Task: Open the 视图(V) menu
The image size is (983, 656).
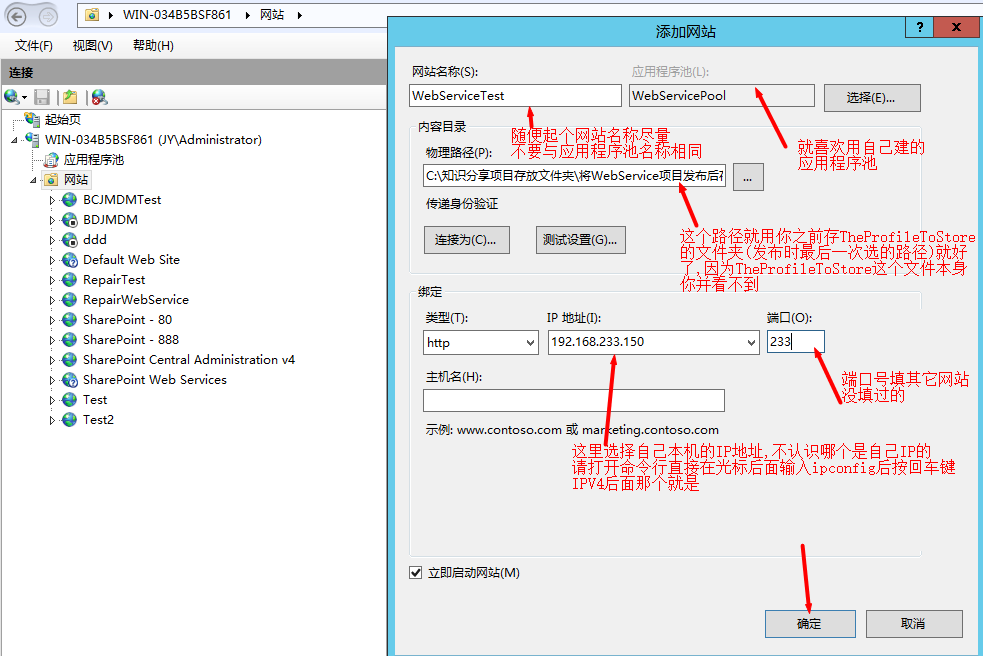Action: point(92,46)
